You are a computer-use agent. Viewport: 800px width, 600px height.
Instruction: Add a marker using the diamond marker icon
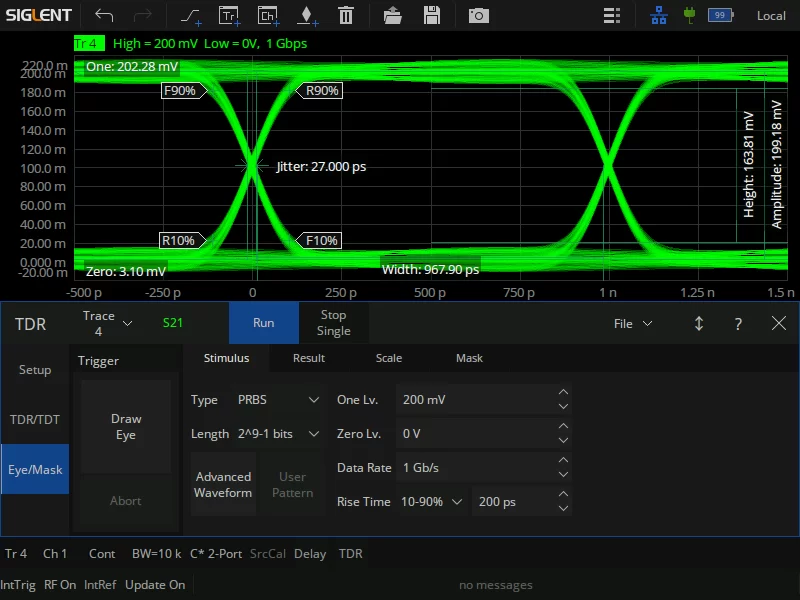click(x=306, y=15)
